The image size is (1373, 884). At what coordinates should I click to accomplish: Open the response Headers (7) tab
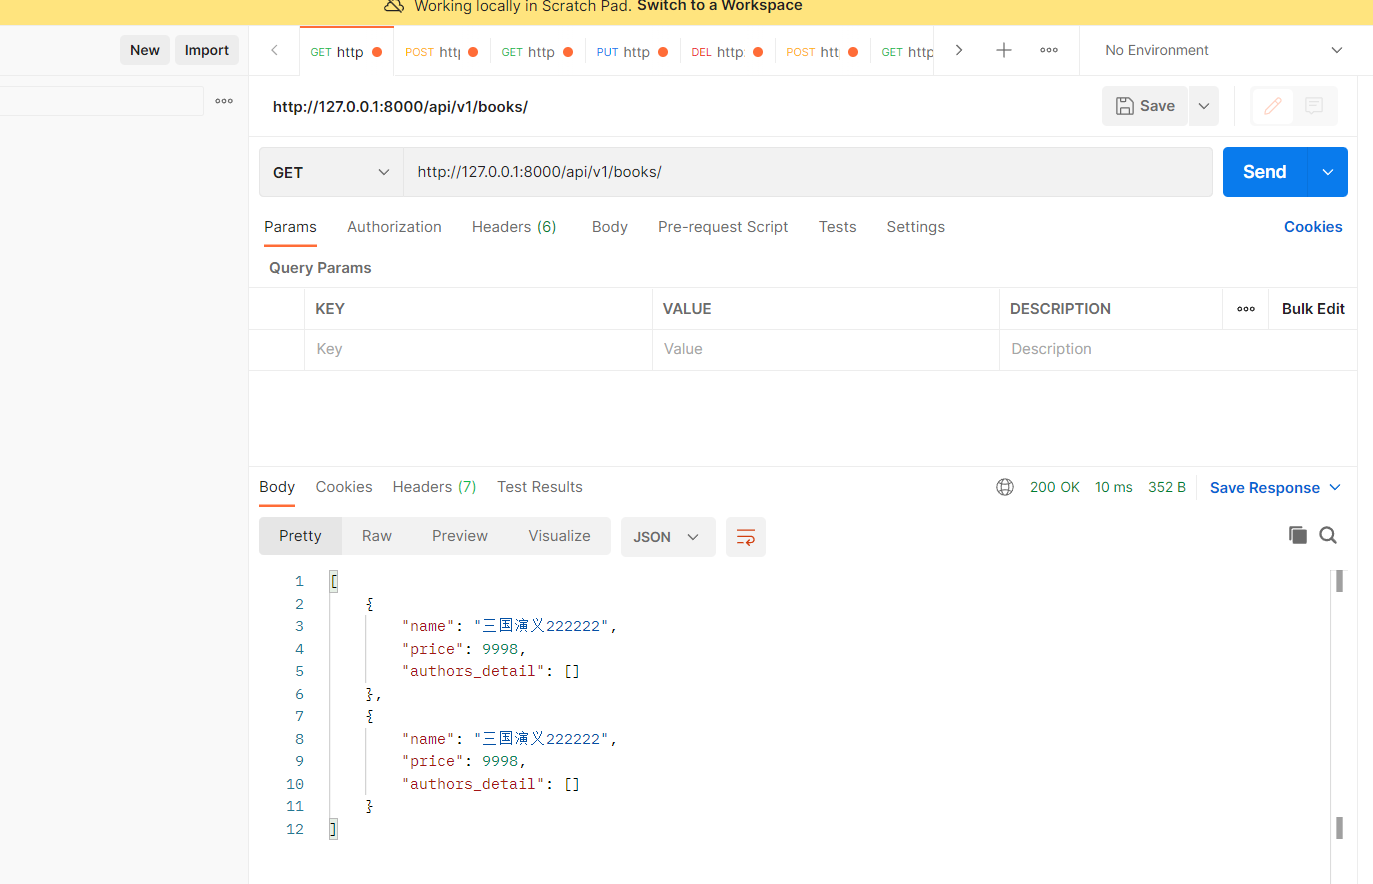[x=434, y=487]
